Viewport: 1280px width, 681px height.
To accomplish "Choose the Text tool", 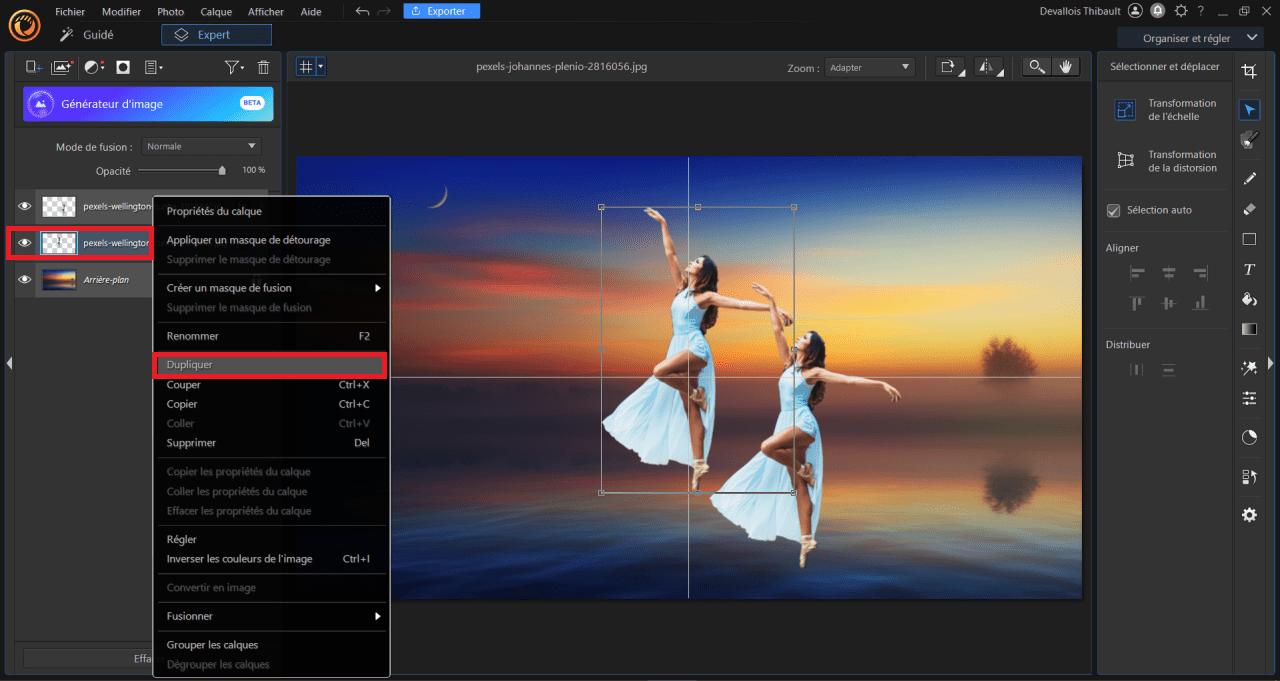I will coord(1249,269).
